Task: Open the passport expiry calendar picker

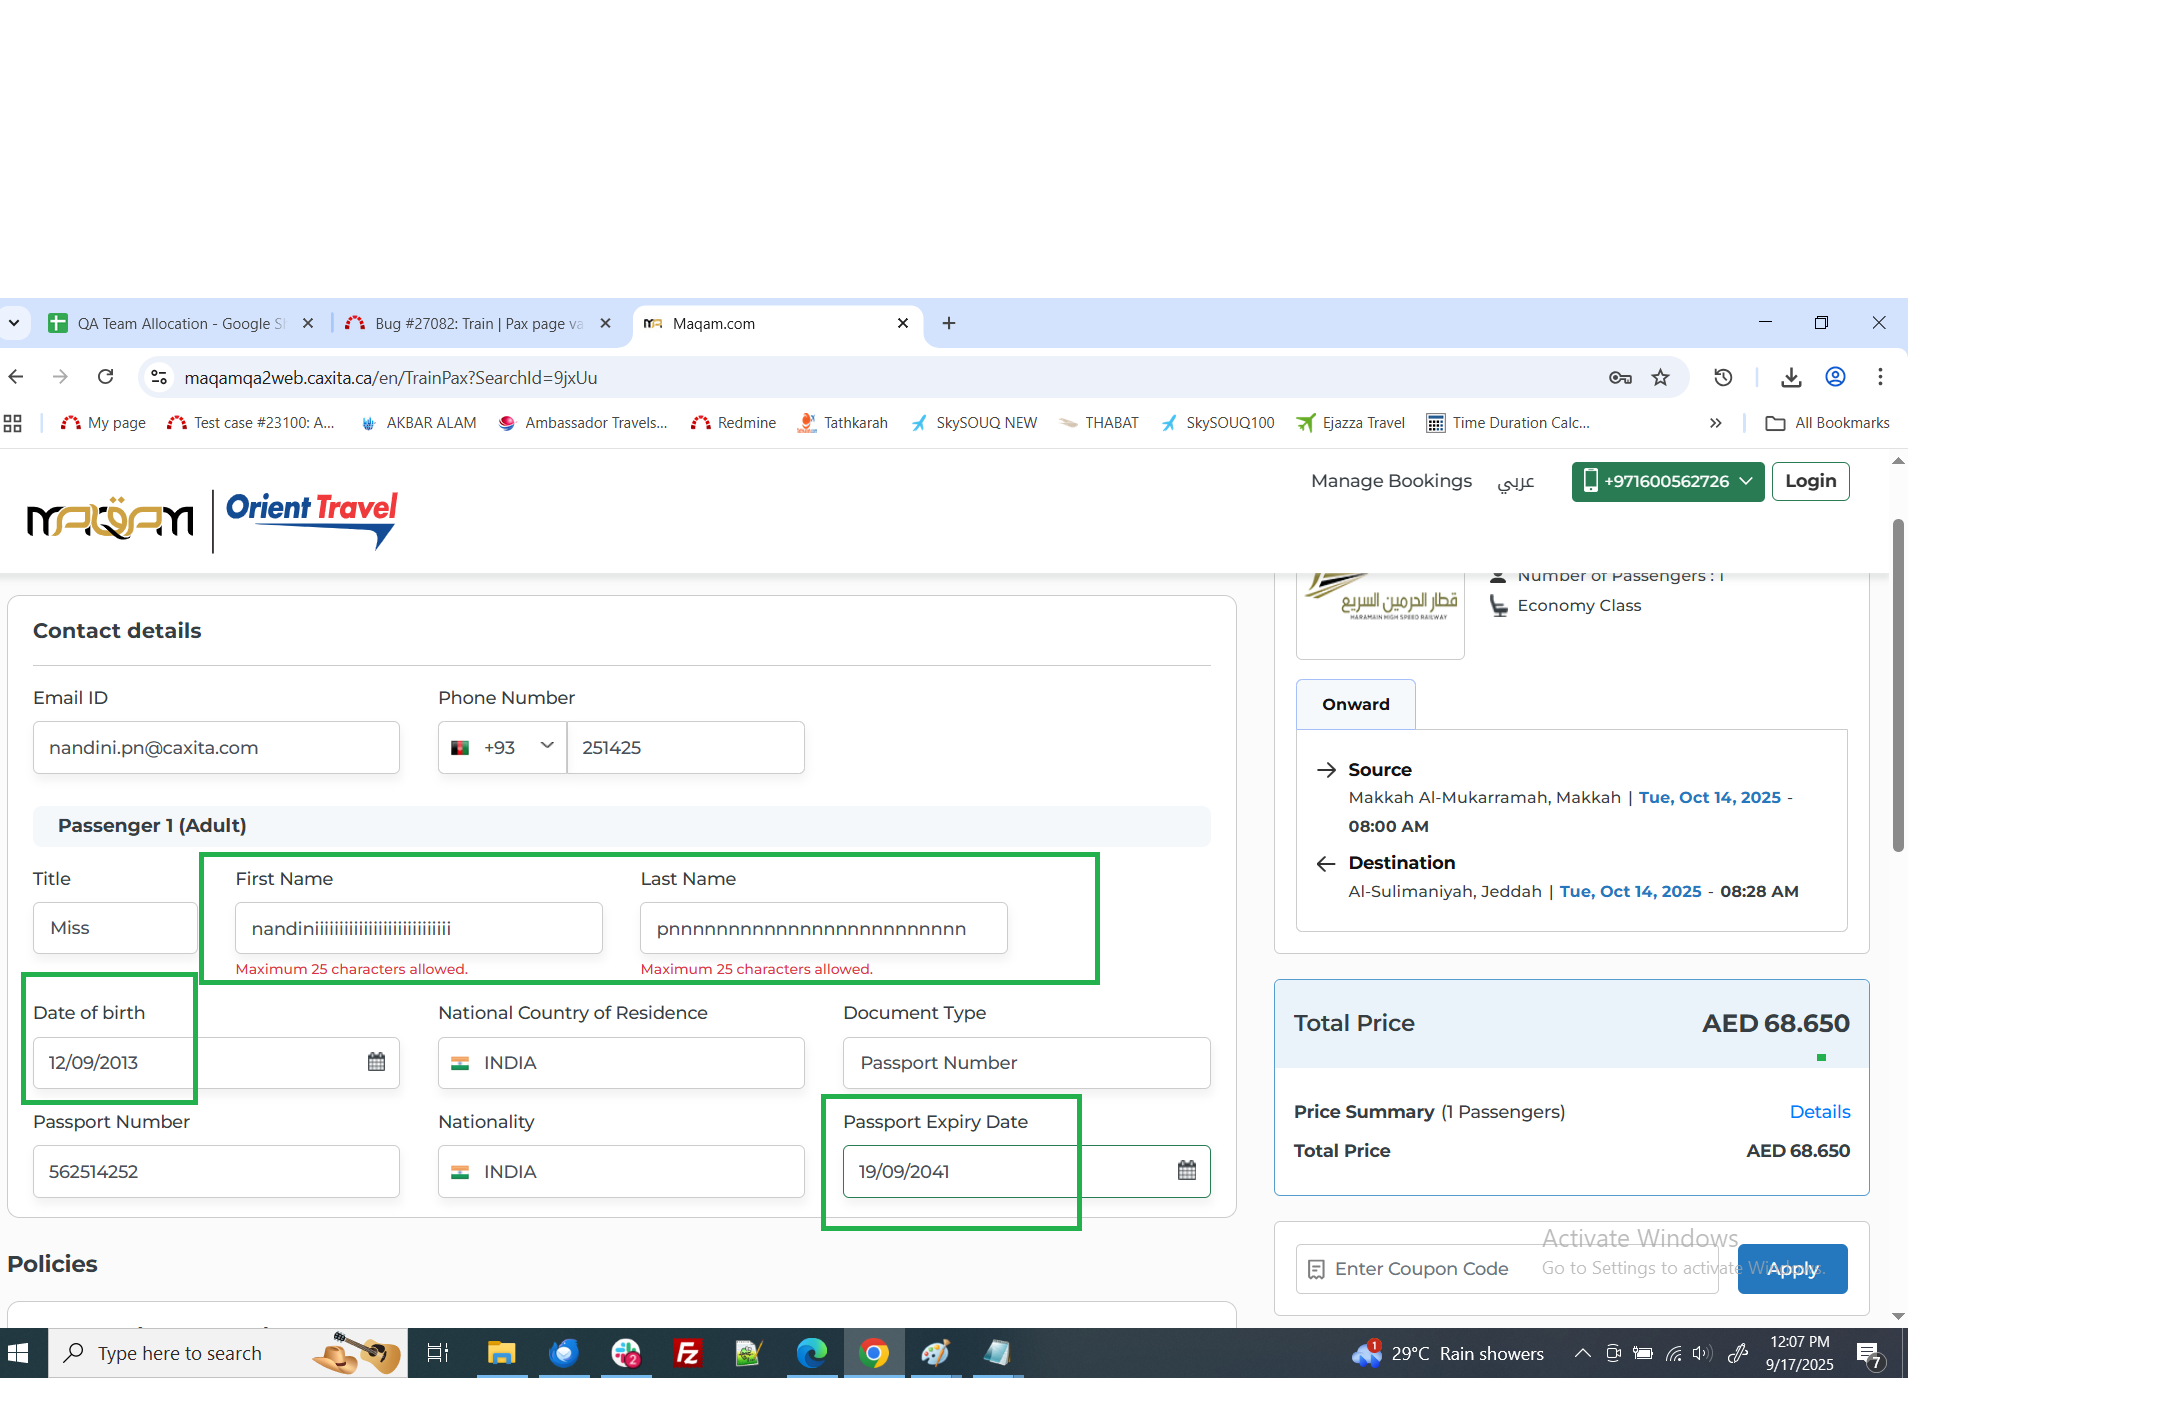Action: point(1186,1170)
